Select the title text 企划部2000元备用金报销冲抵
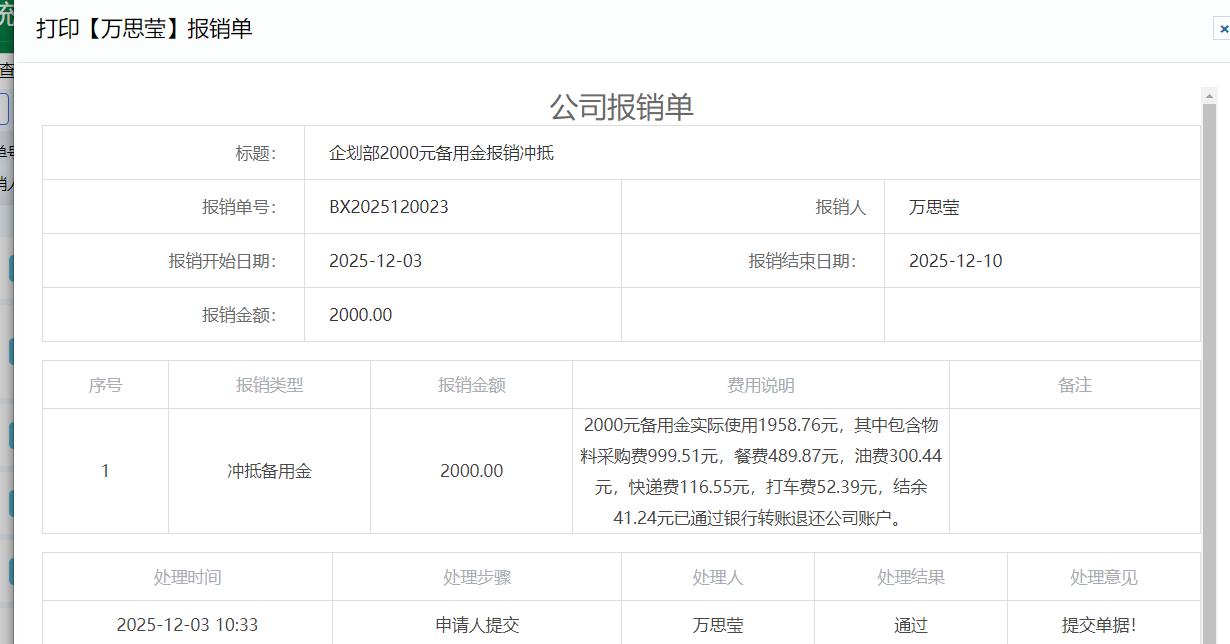This screenshot has height=644, width=1230. [441, 153]
